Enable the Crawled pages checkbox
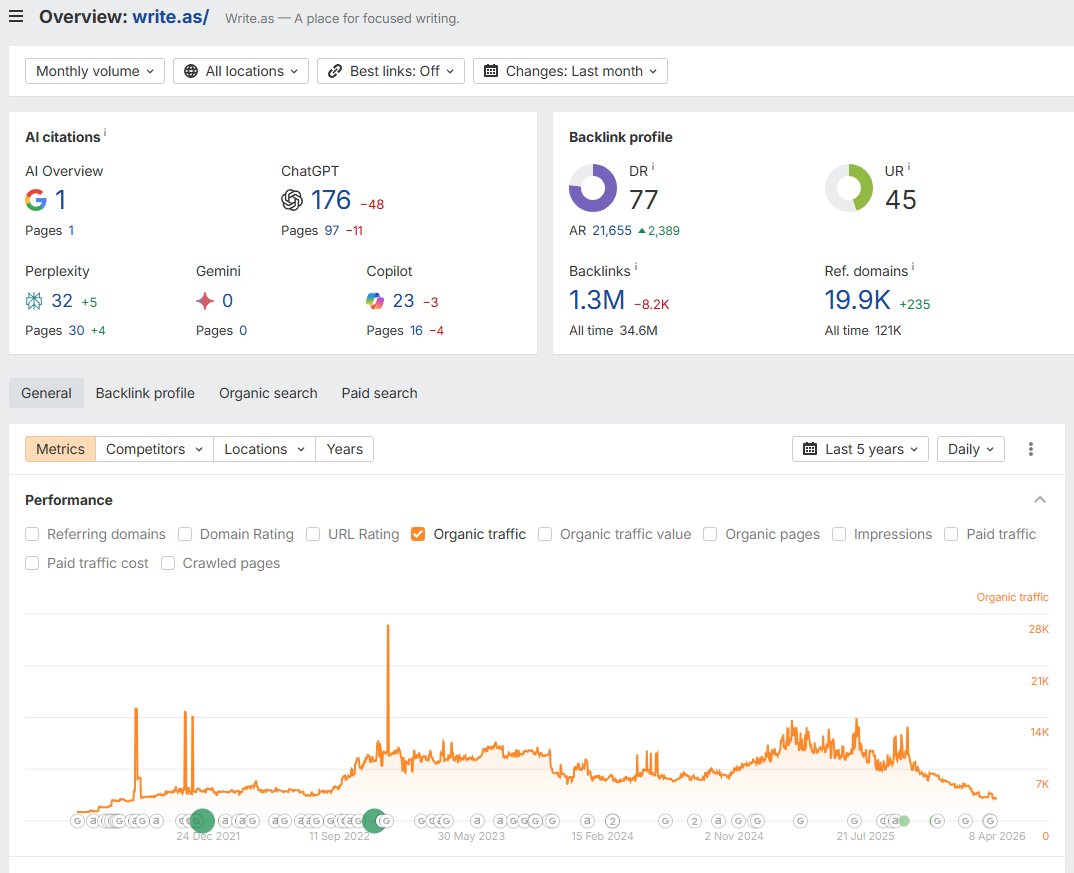This screenshot has height=873, width=1074. pyautogui.click(x=168, y=563)
